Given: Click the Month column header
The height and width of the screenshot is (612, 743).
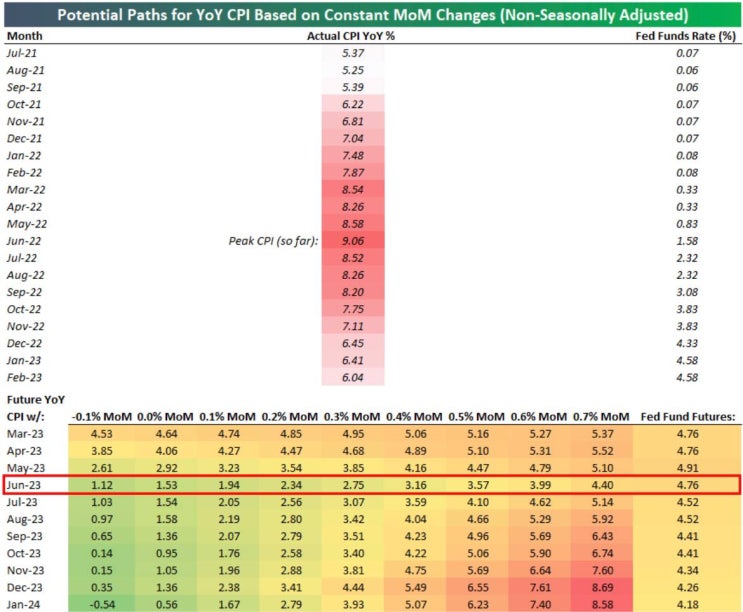Looking at the screenshot, I should 25,36.
